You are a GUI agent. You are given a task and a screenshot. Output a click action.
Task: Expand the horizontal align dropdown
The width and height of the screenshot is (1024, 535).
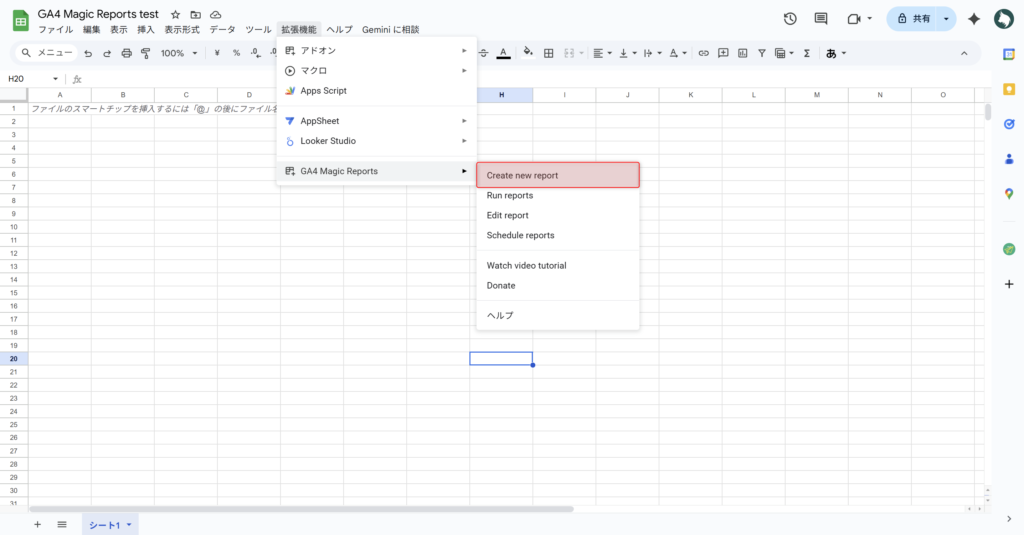[609, 54]
